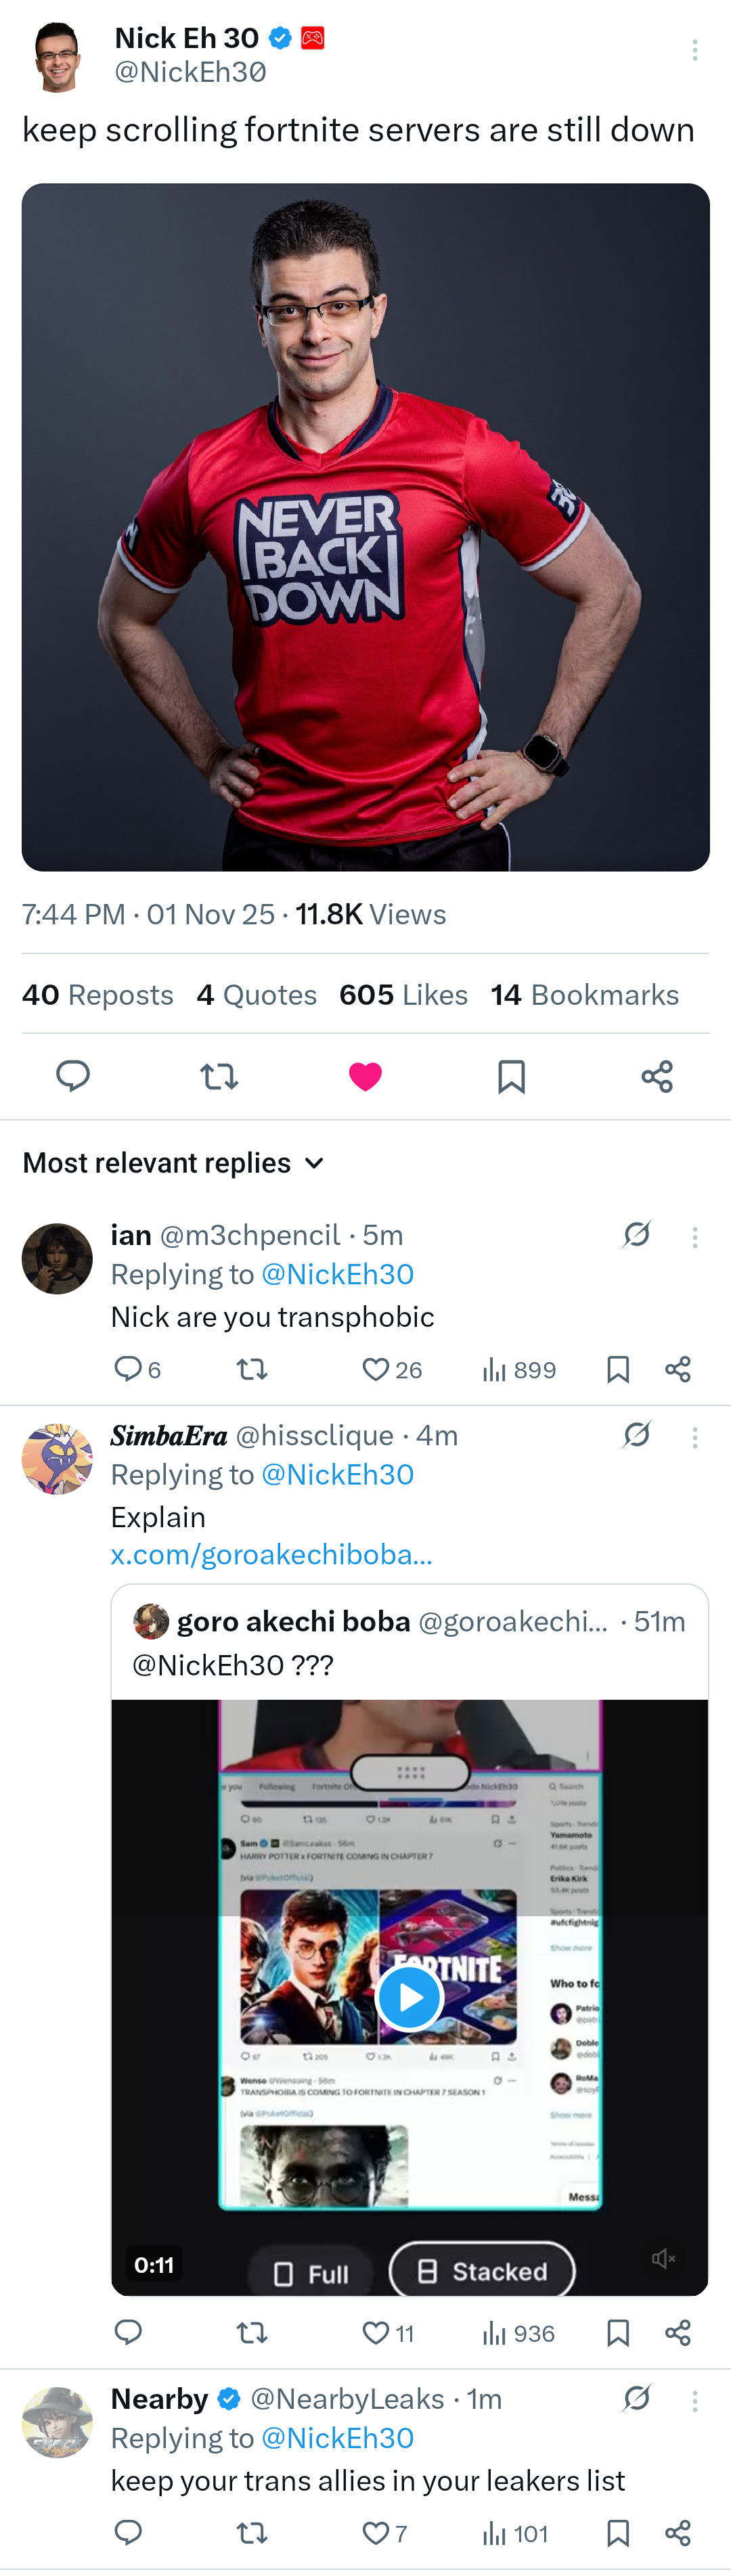Open the 40 Reposts list
This screenshot has width=731, height=2576.
pyautogui.click(x=98, y=995)
